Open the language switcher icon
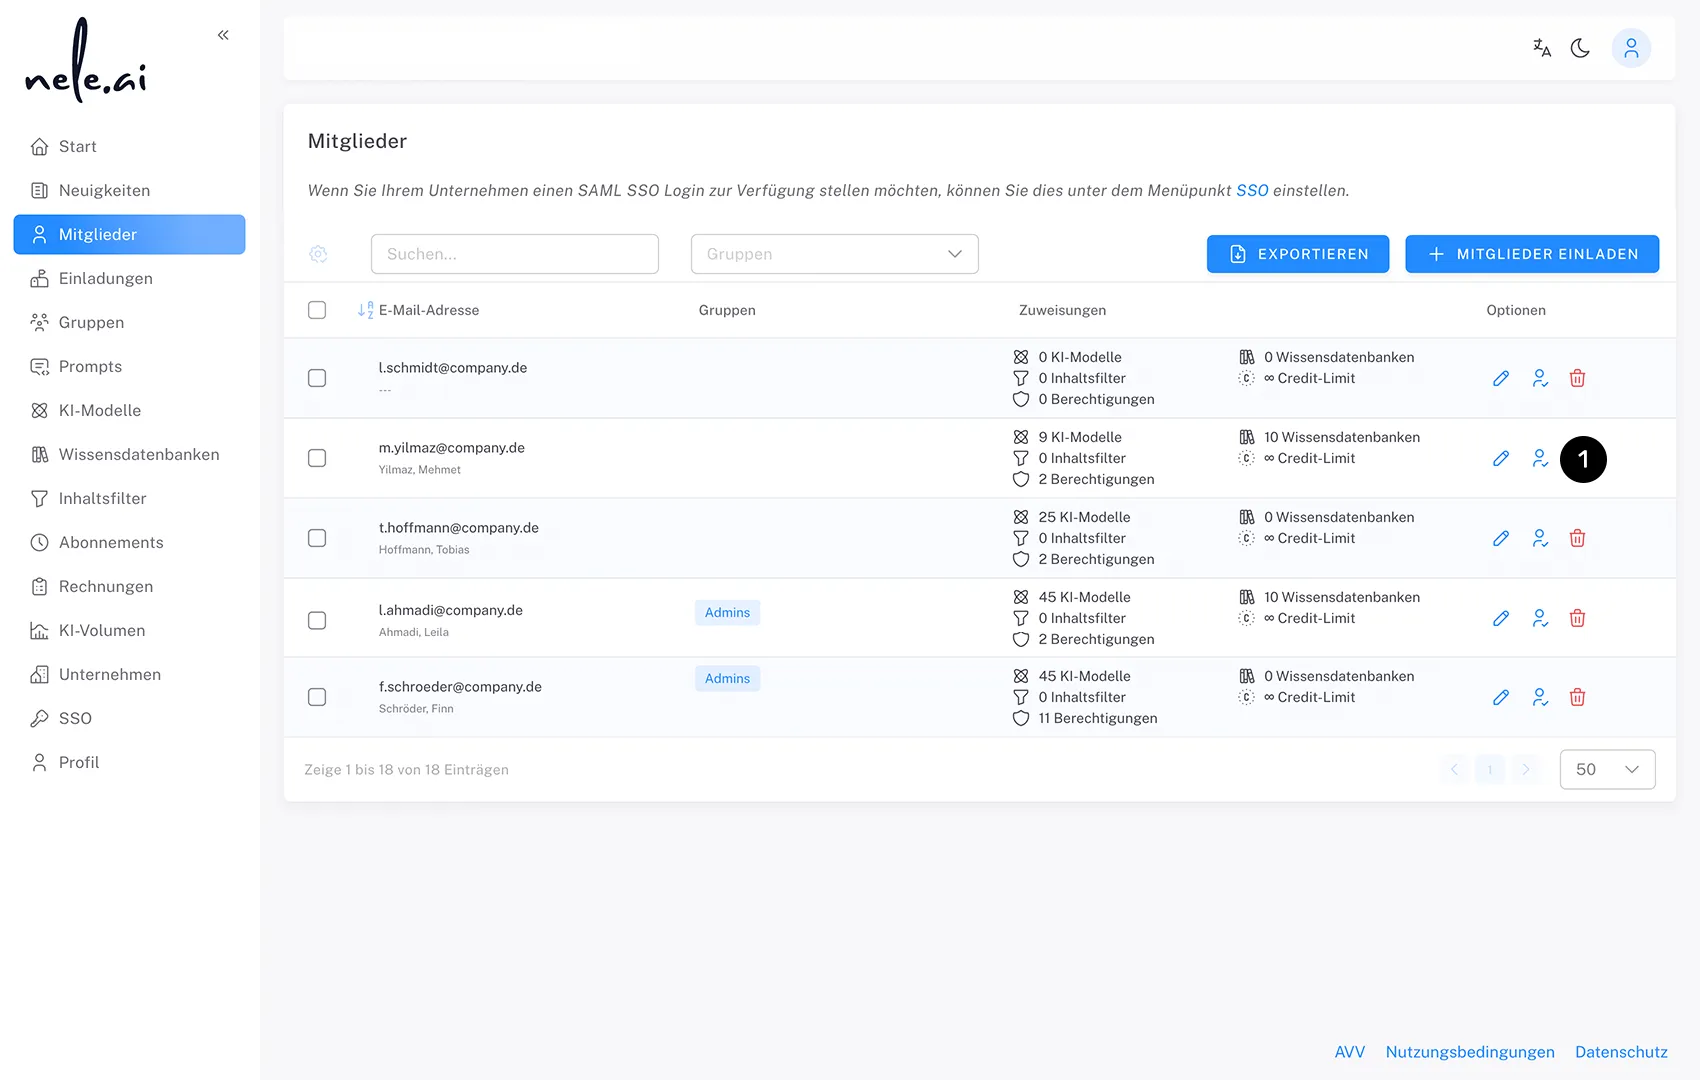This screenshot has width=1700, height=1080. (x=1541, y=47)
